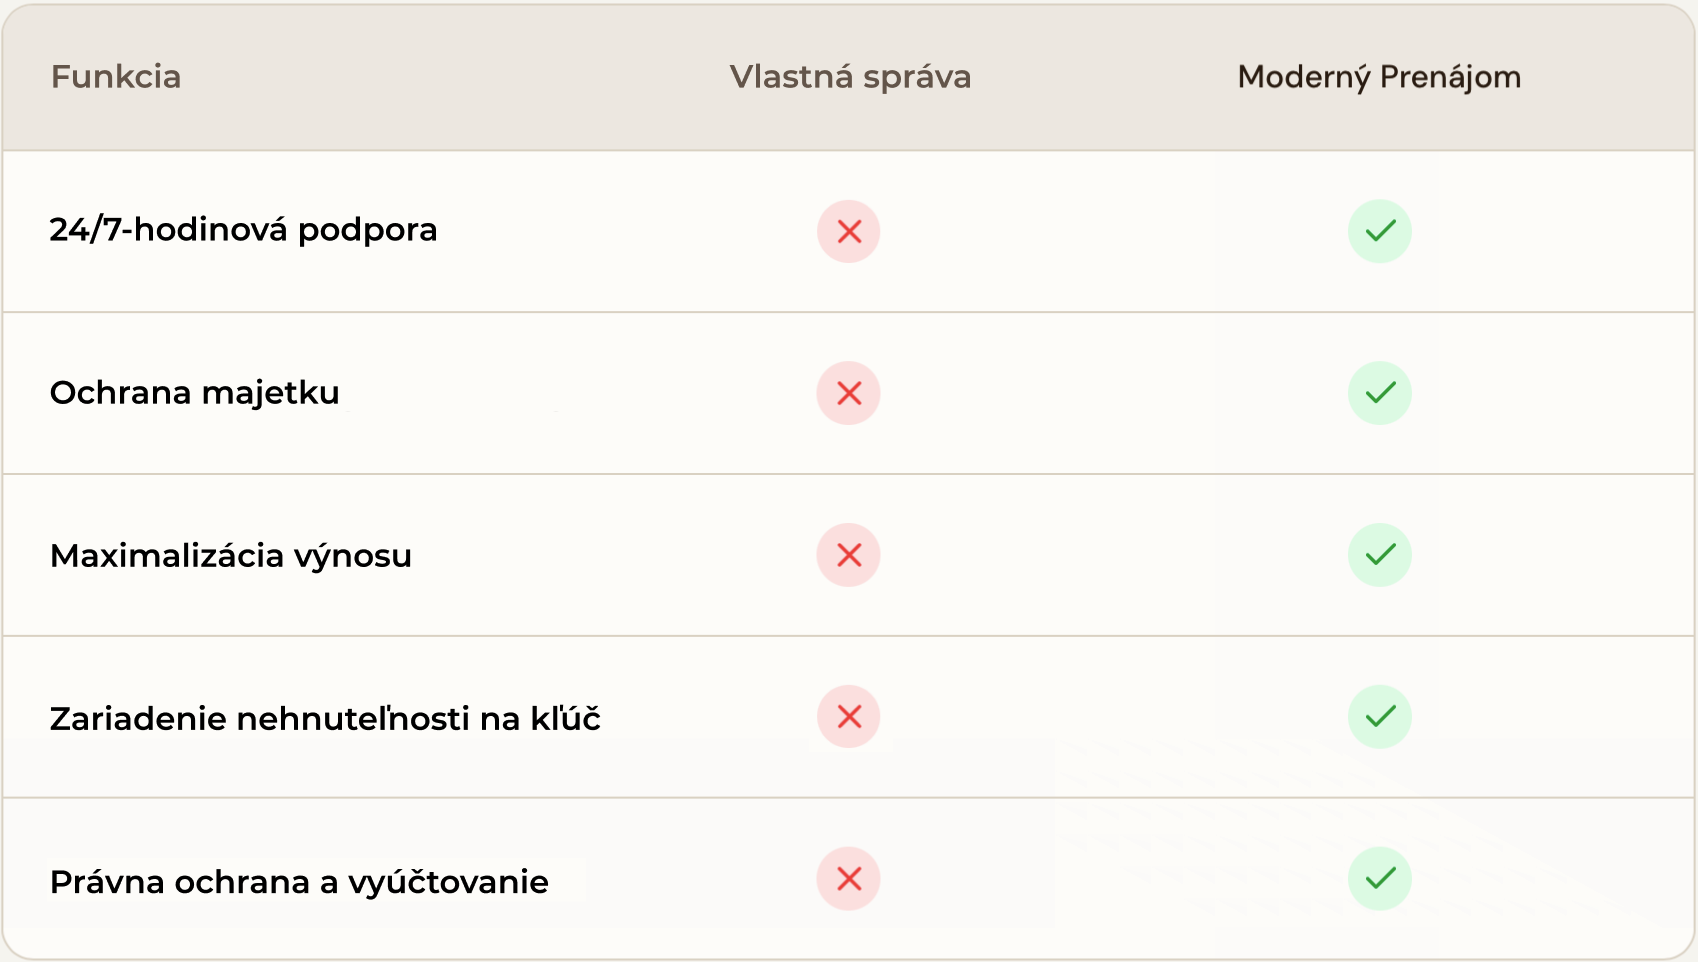Click green checkmark for Ochrana majetku
1698x962 pixels.
tap(1380, 393)
